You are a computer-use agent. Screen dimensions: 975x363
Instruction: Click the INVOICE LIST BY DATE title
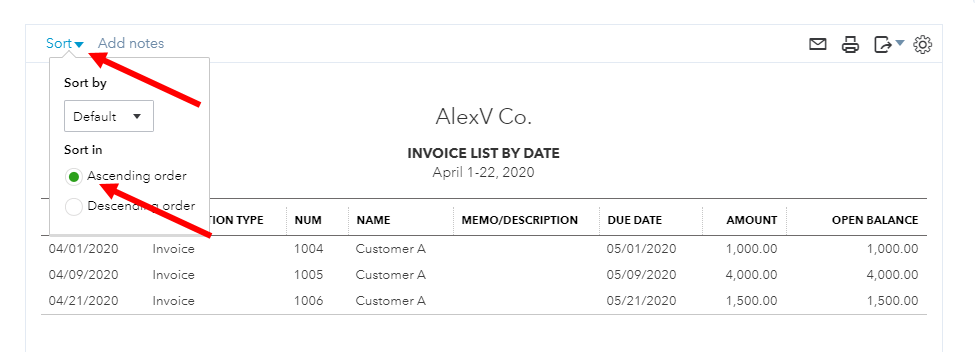pos(483,153)
